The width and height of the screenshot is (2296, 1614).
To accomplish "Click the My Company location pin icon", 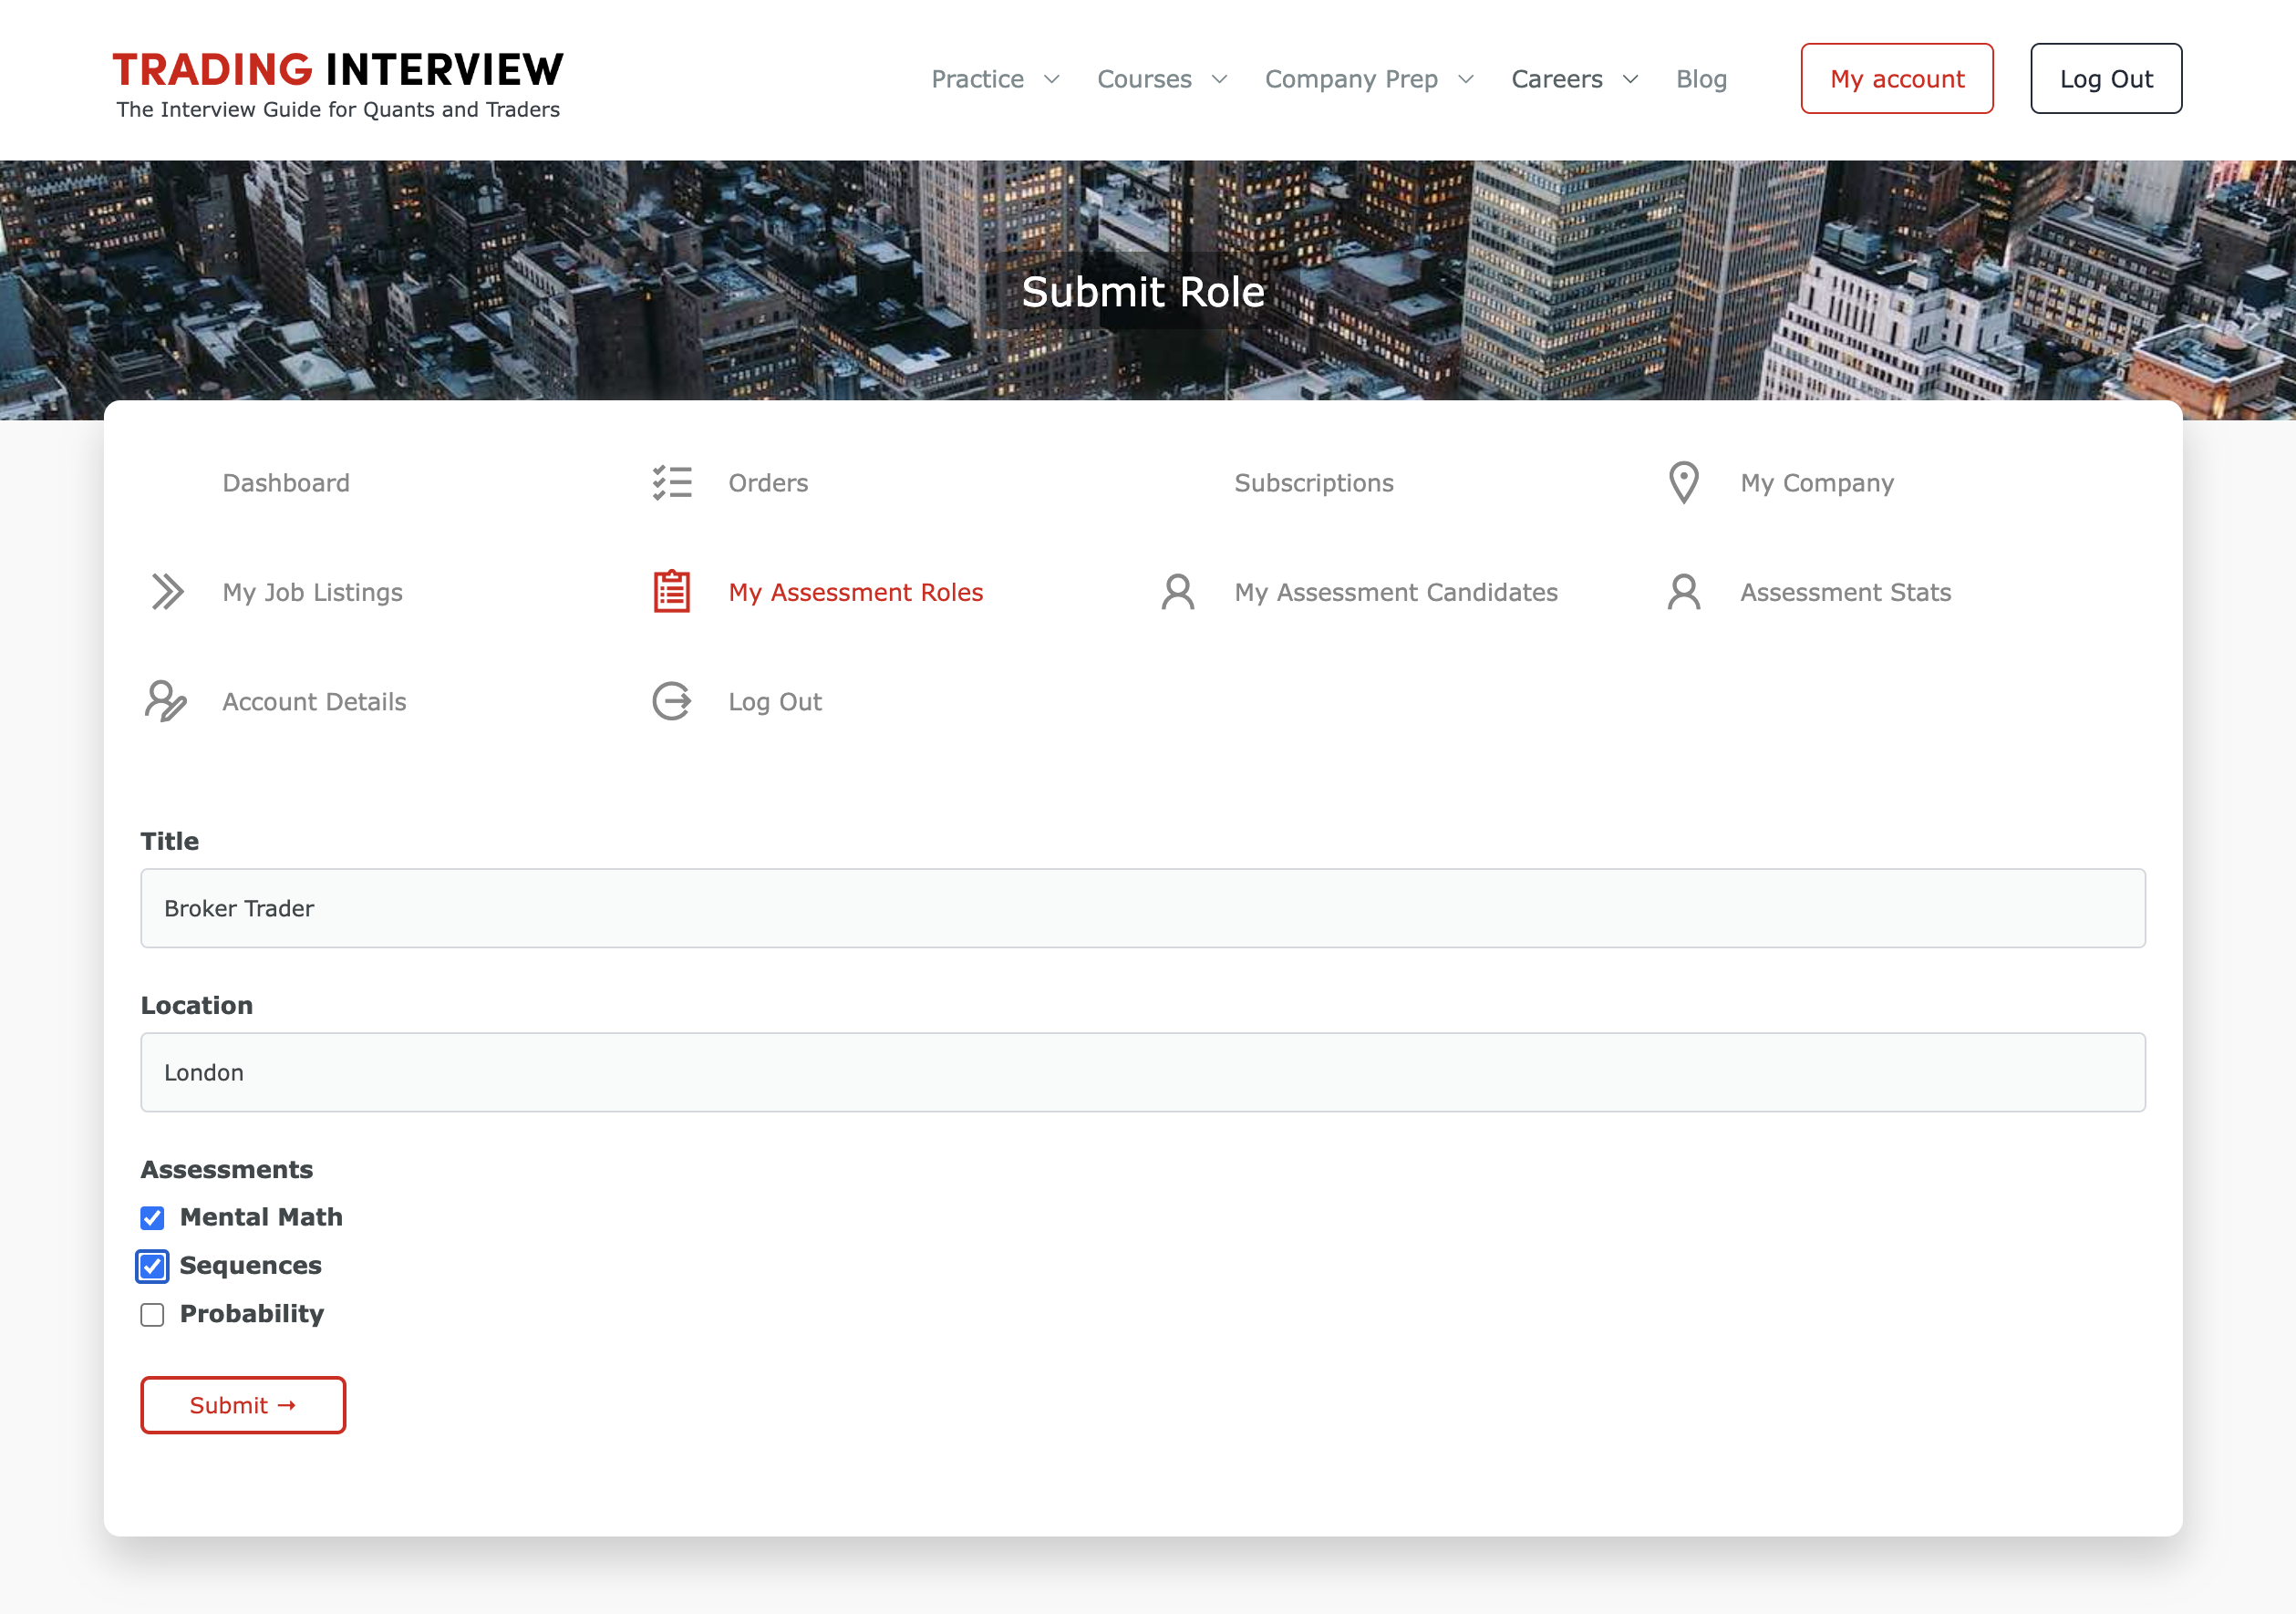I will [1683, 483].
